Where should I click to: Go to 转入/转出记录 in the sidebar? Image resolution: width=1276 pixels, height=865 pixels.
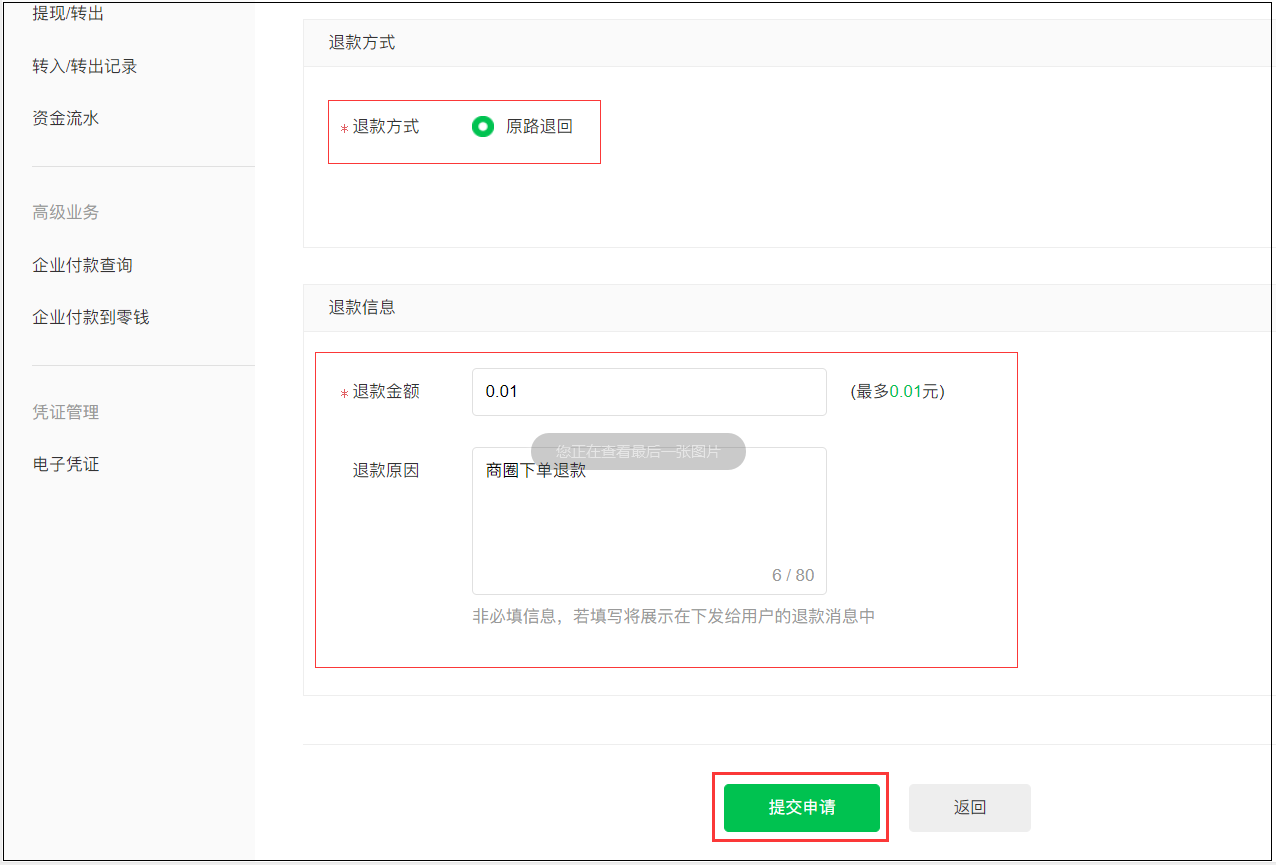point(84,66)
